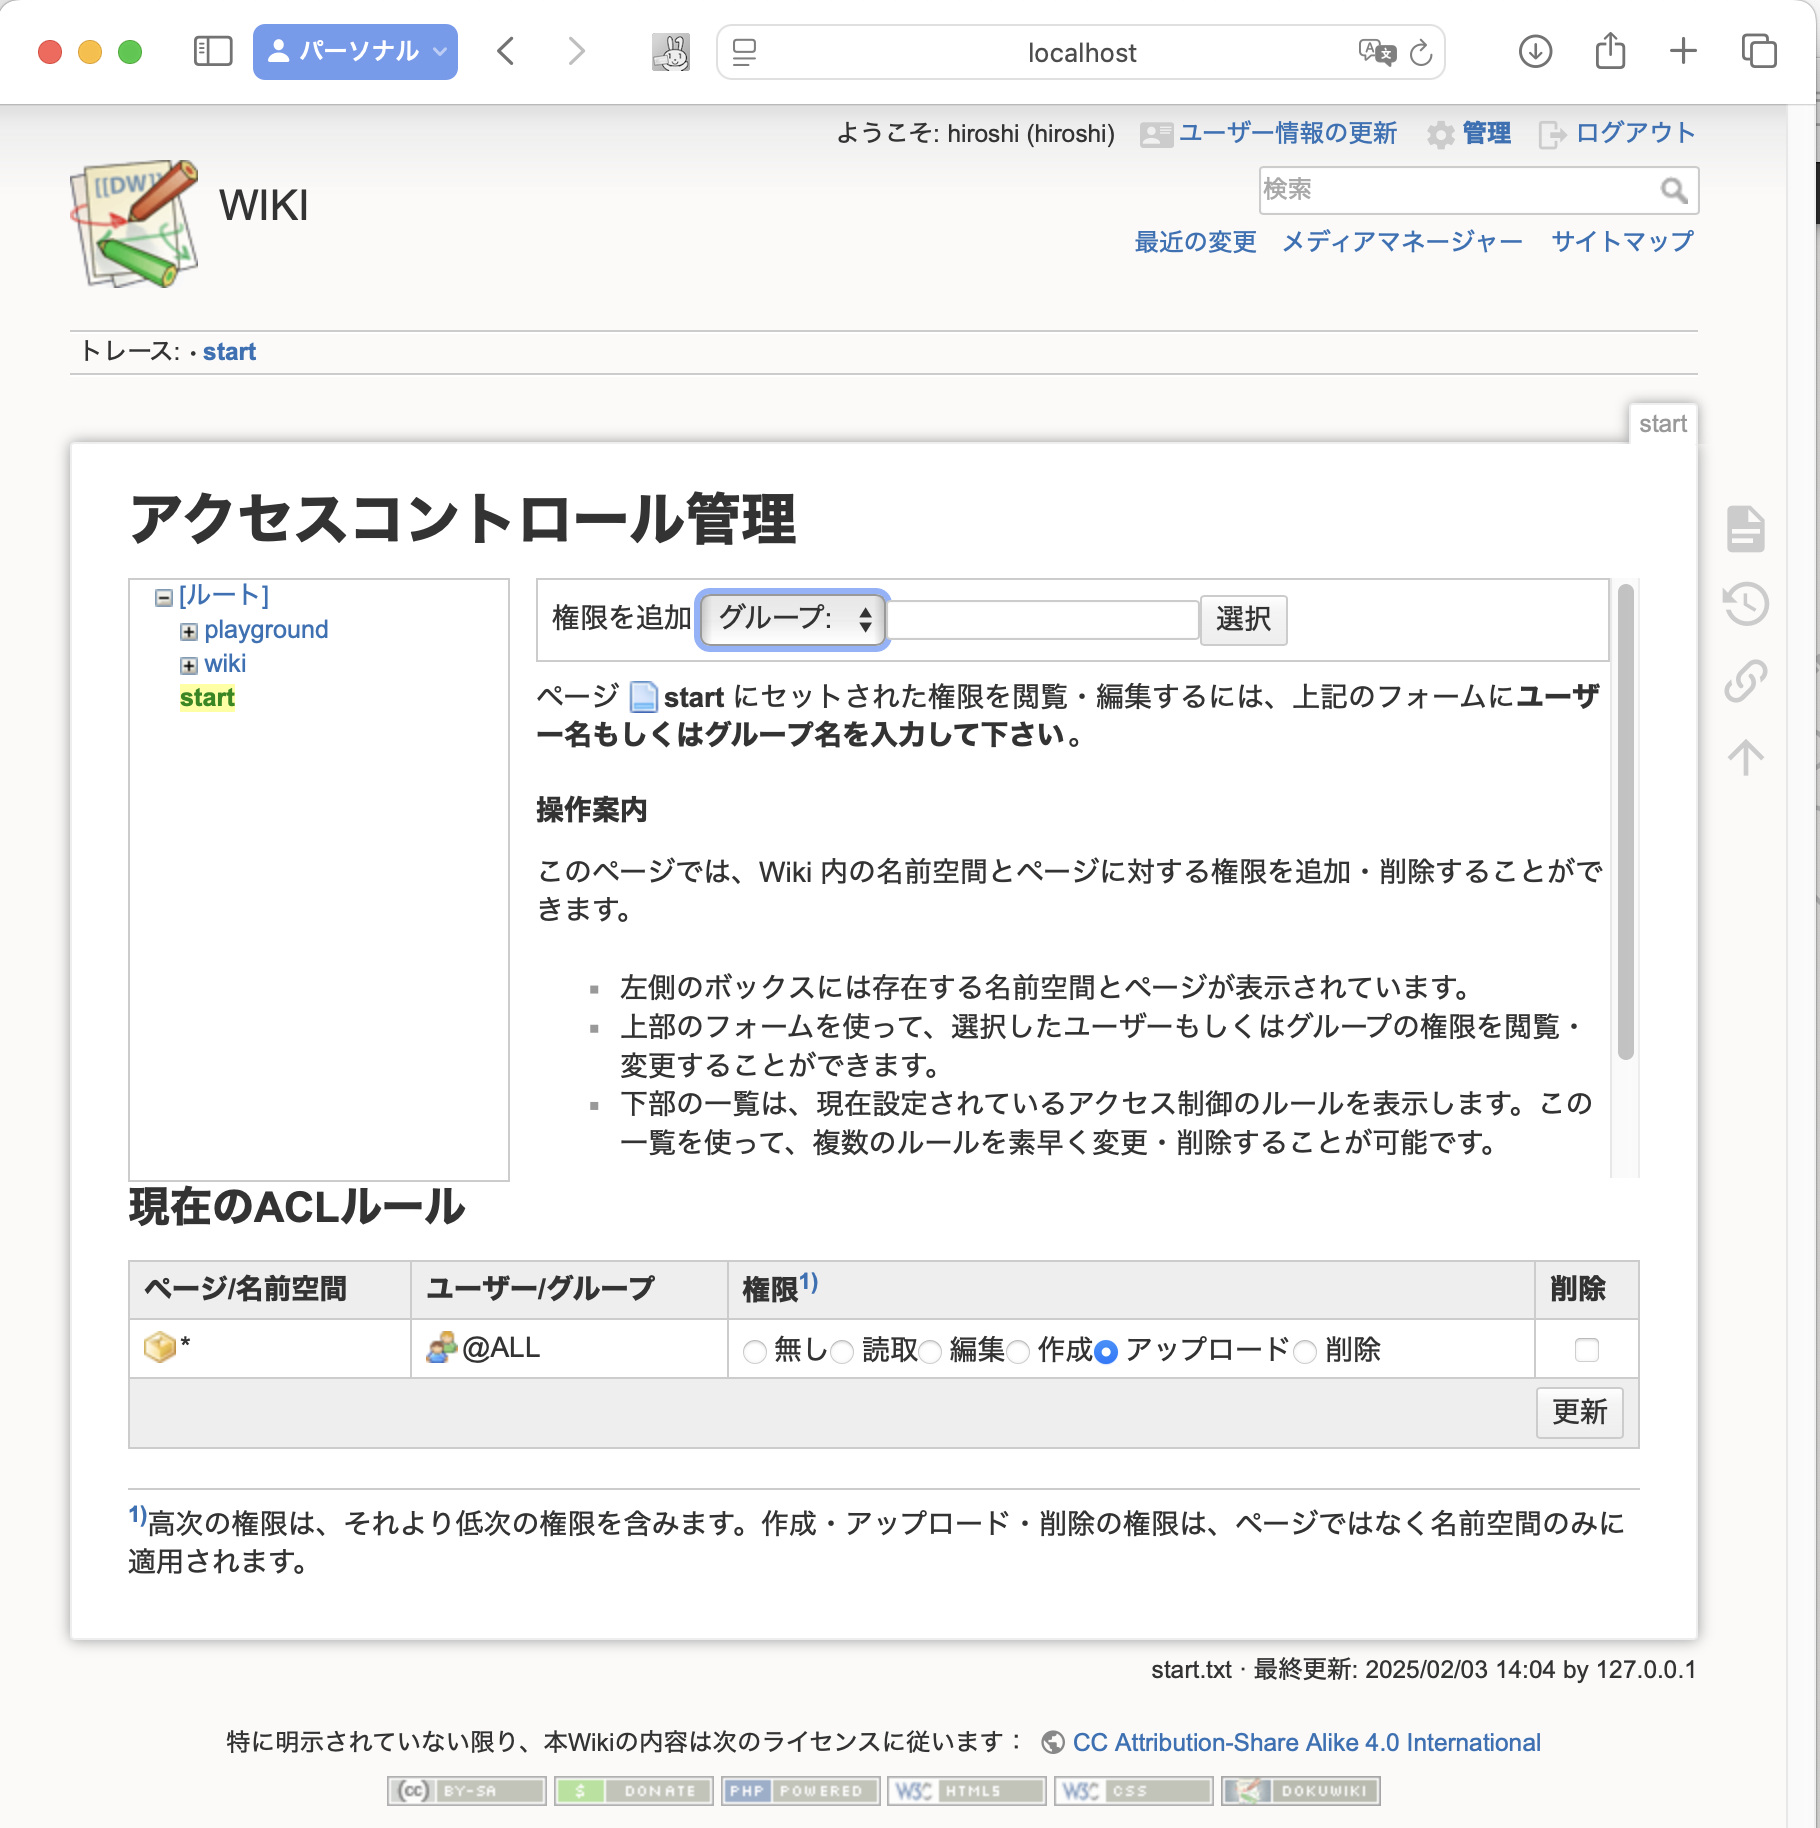This screenshot has height=1828, width=1820.
Task: Open the メディアマネージャー link
Action: pos(1401,241)
